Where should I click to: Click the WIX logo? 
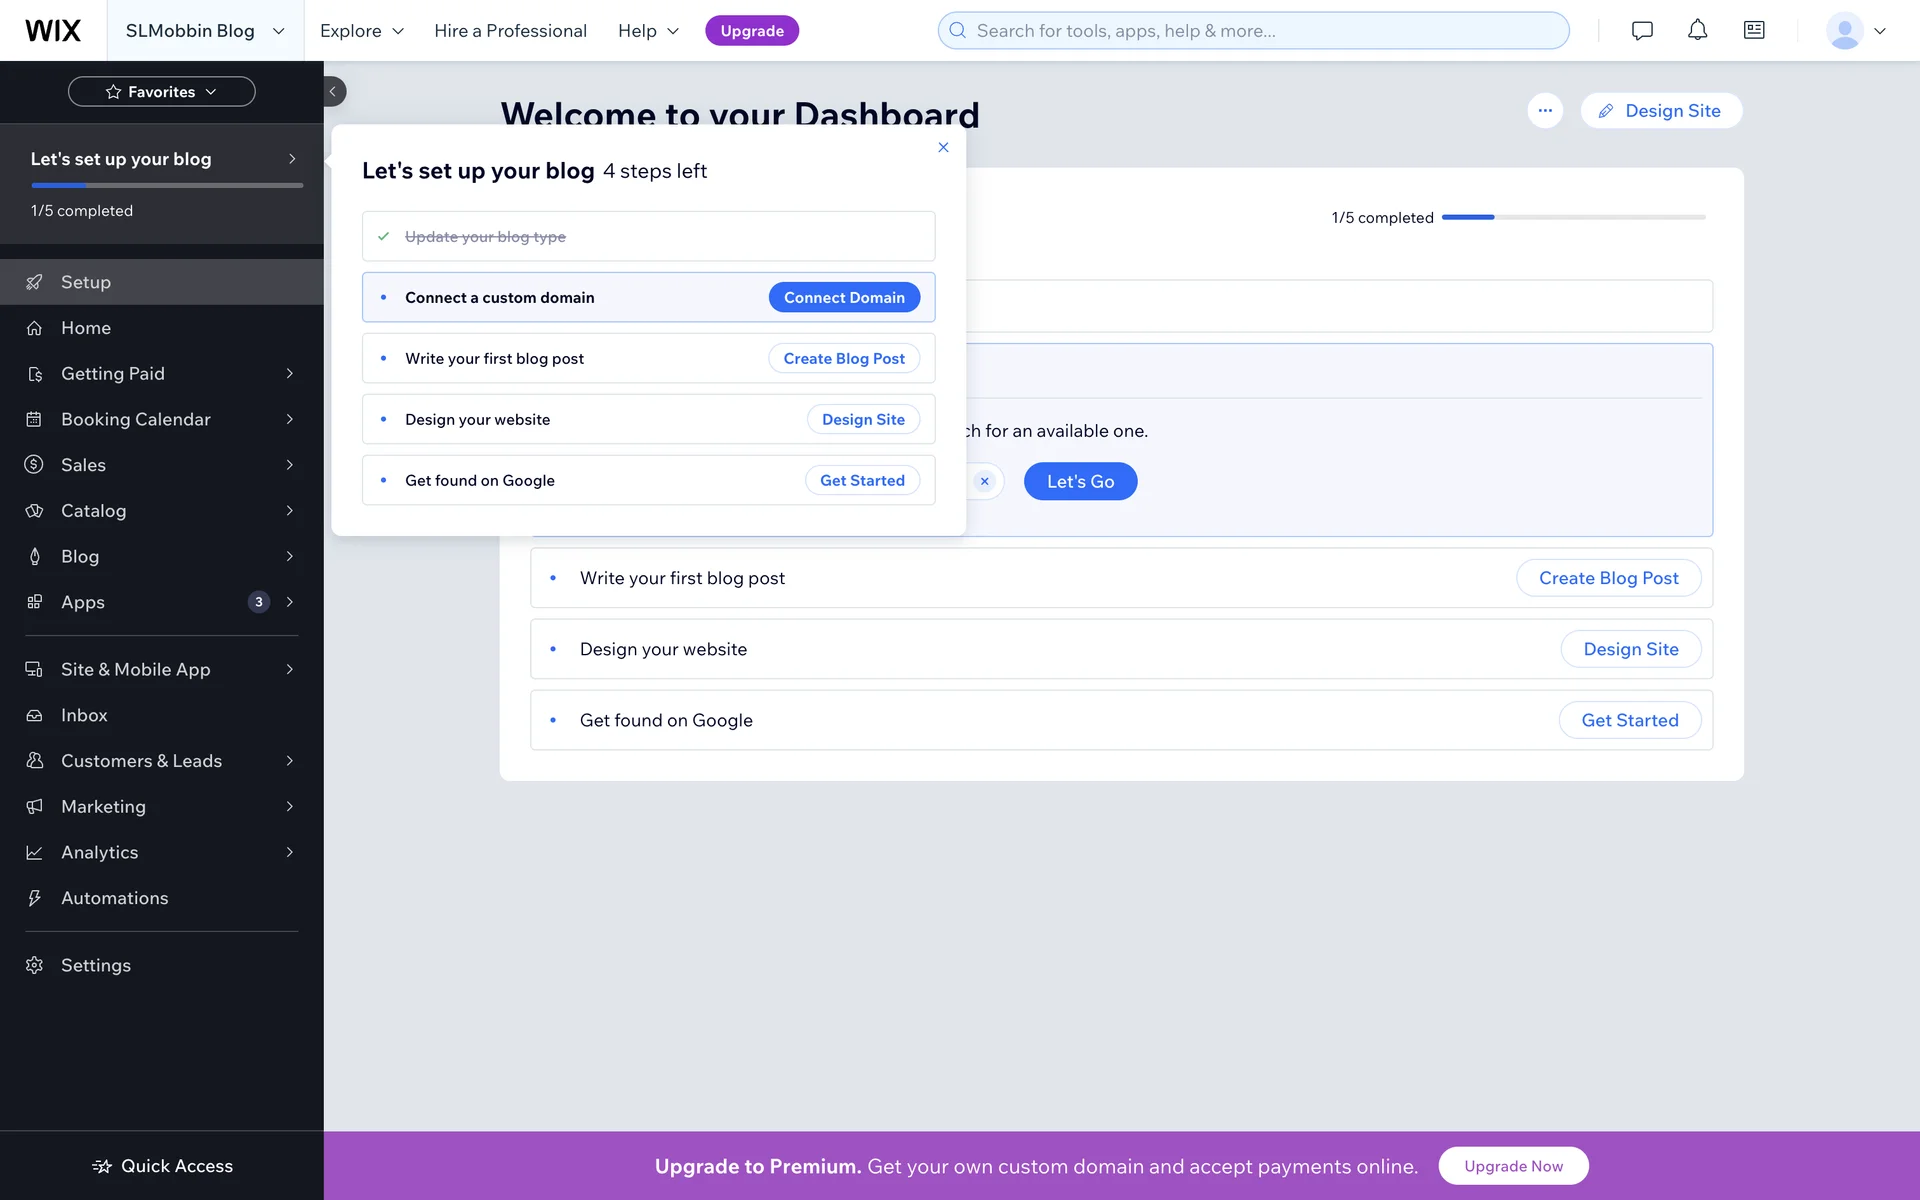tap(53, 30)
